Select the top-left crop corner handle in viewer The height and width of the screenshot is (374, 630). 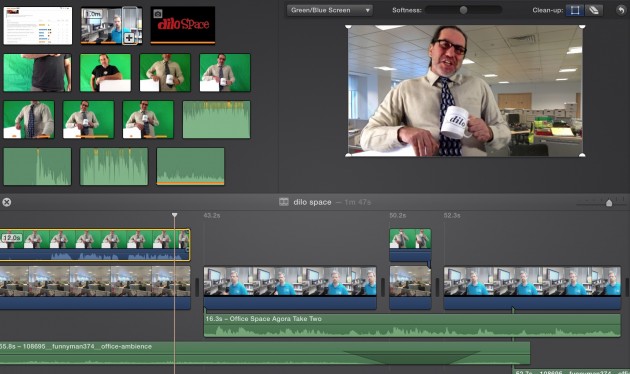tap(348, 27)
